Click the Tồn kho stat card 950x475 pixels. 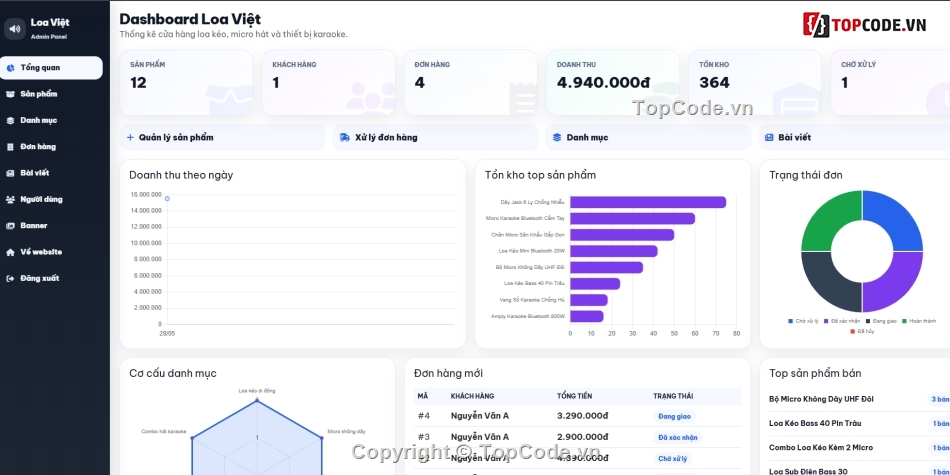755,82
